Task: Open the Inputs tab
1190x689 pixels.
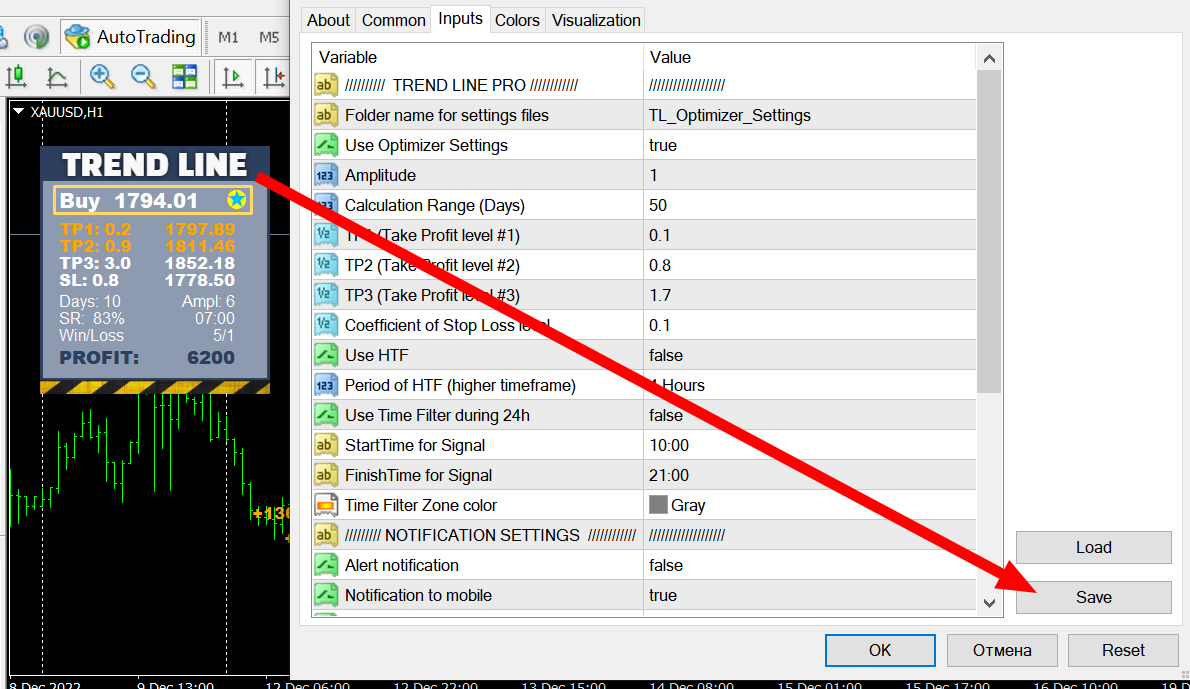Action: point(460,19)
